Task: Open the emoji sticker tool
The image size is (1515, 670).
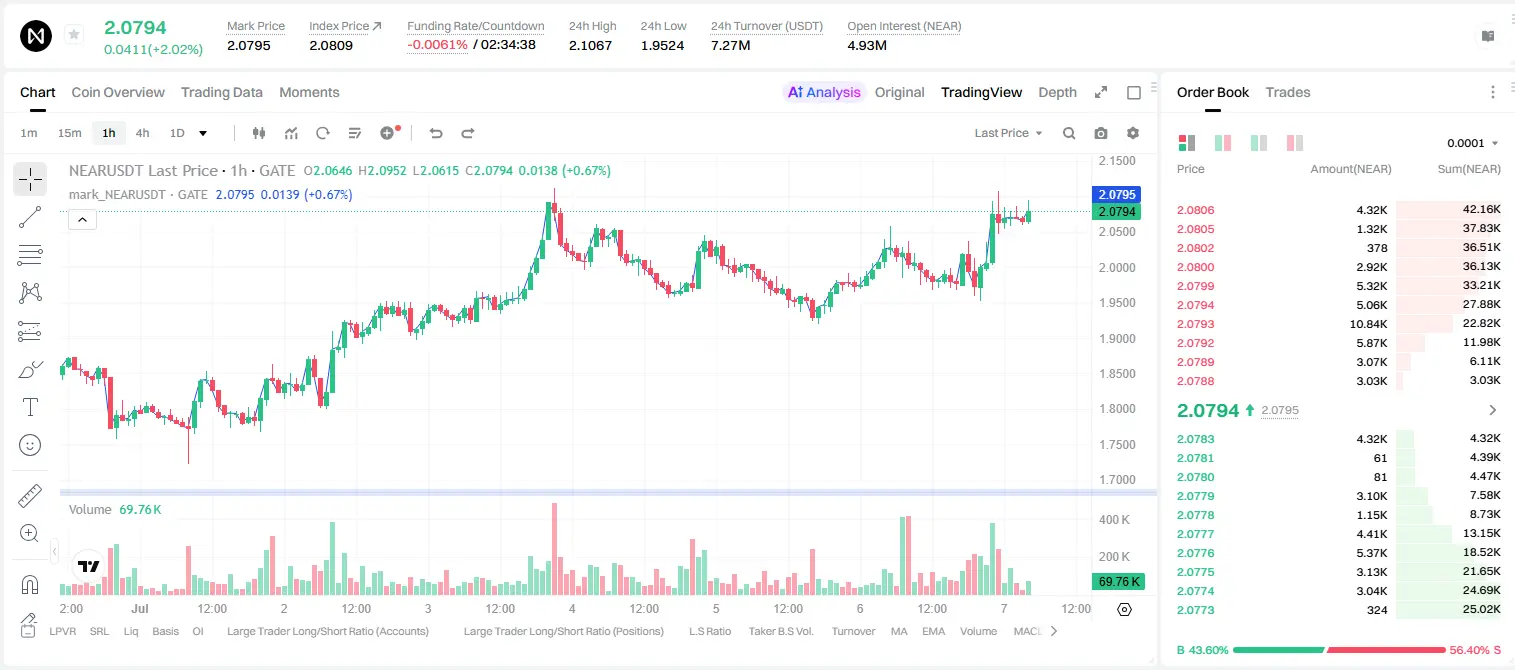Action: tap(30, 445)
